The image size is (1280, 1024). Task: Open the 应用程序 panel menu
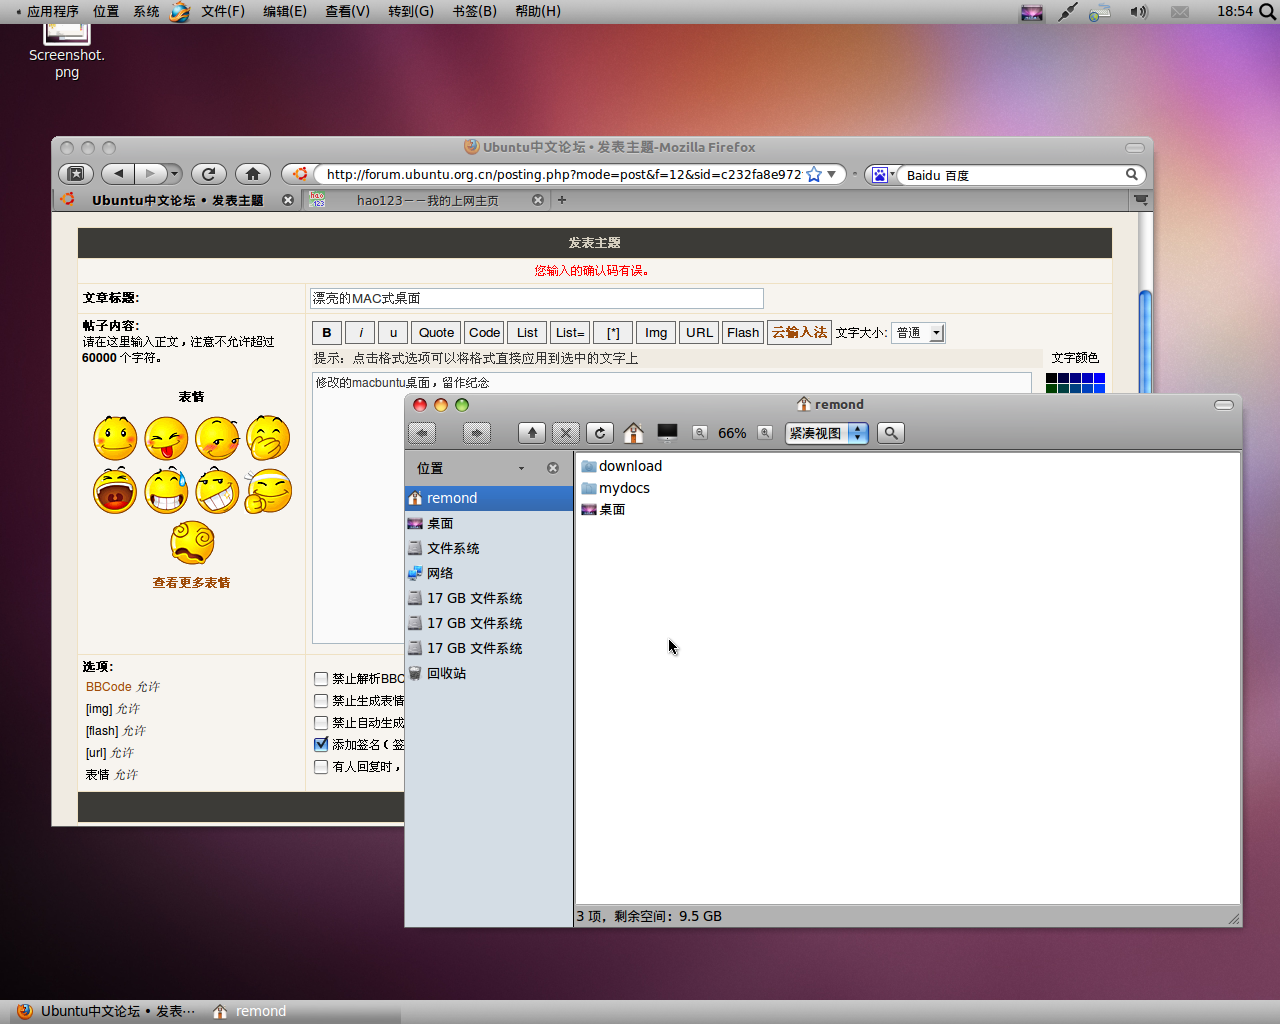coord(52,11)
